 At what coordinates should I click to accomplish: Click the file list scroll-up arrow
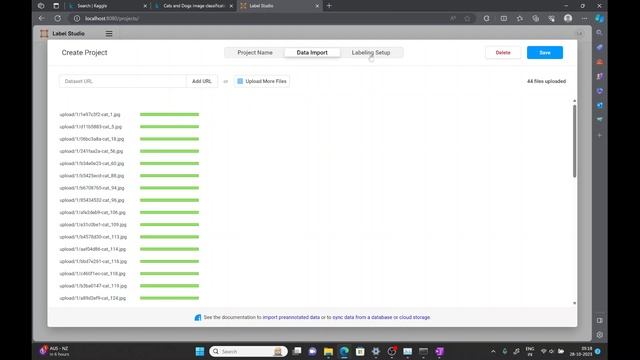574,100
